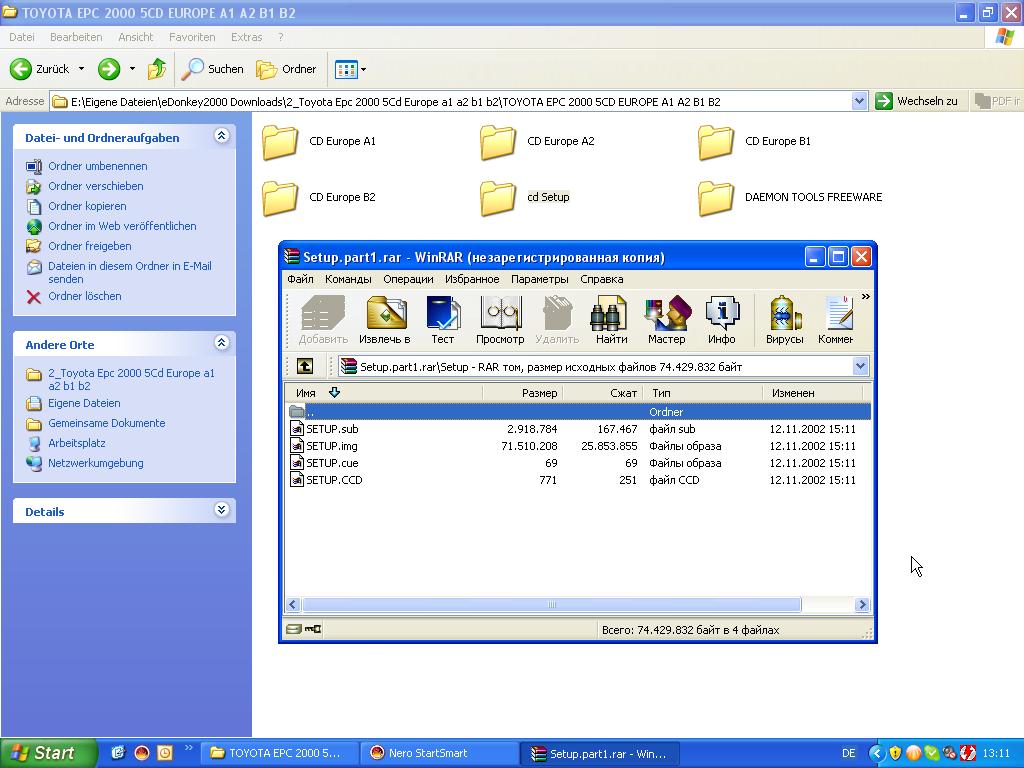
Task: Open Zurück history dropdown arrow
Action: (82, 69)
